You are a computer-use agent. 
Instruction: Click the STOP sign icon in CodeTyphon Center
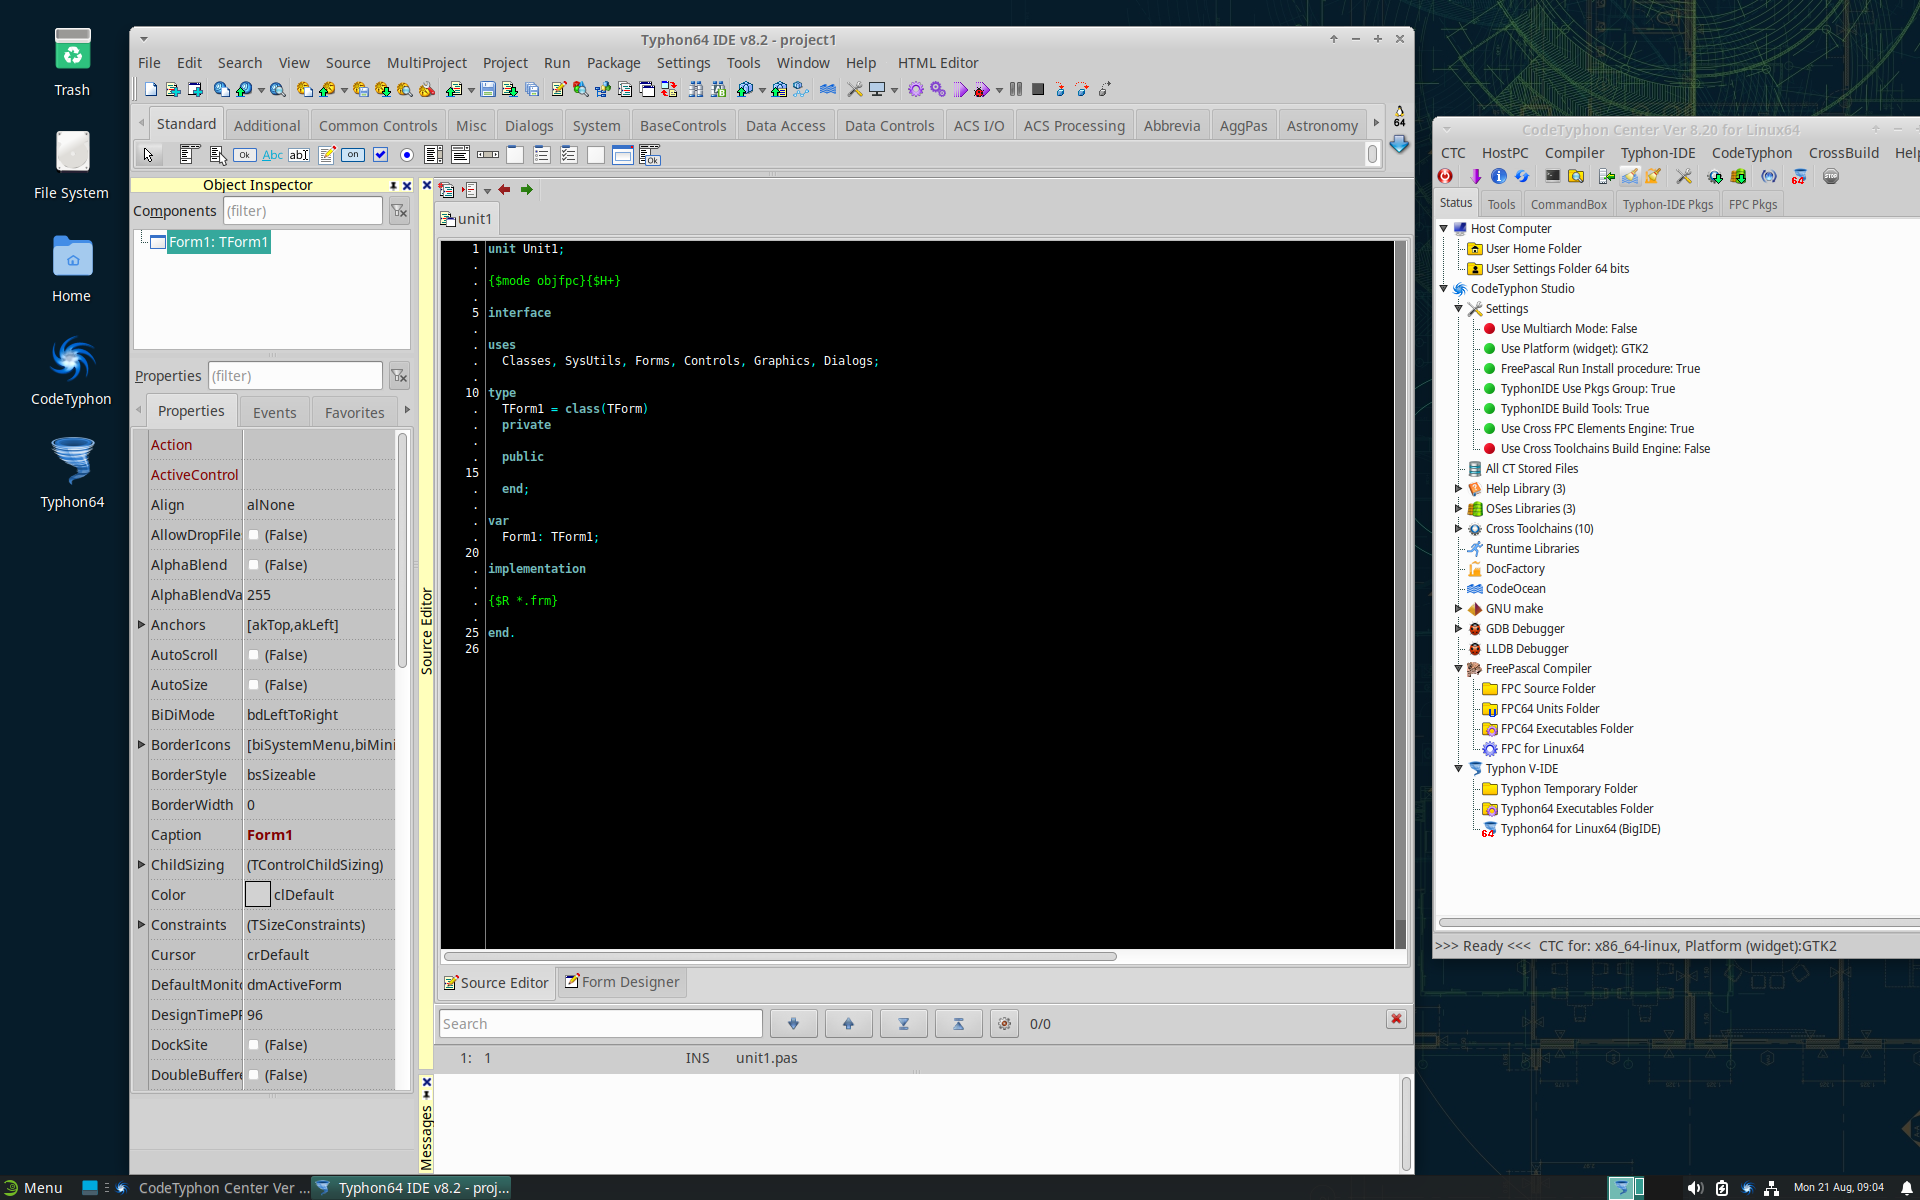pos(1831,177)
